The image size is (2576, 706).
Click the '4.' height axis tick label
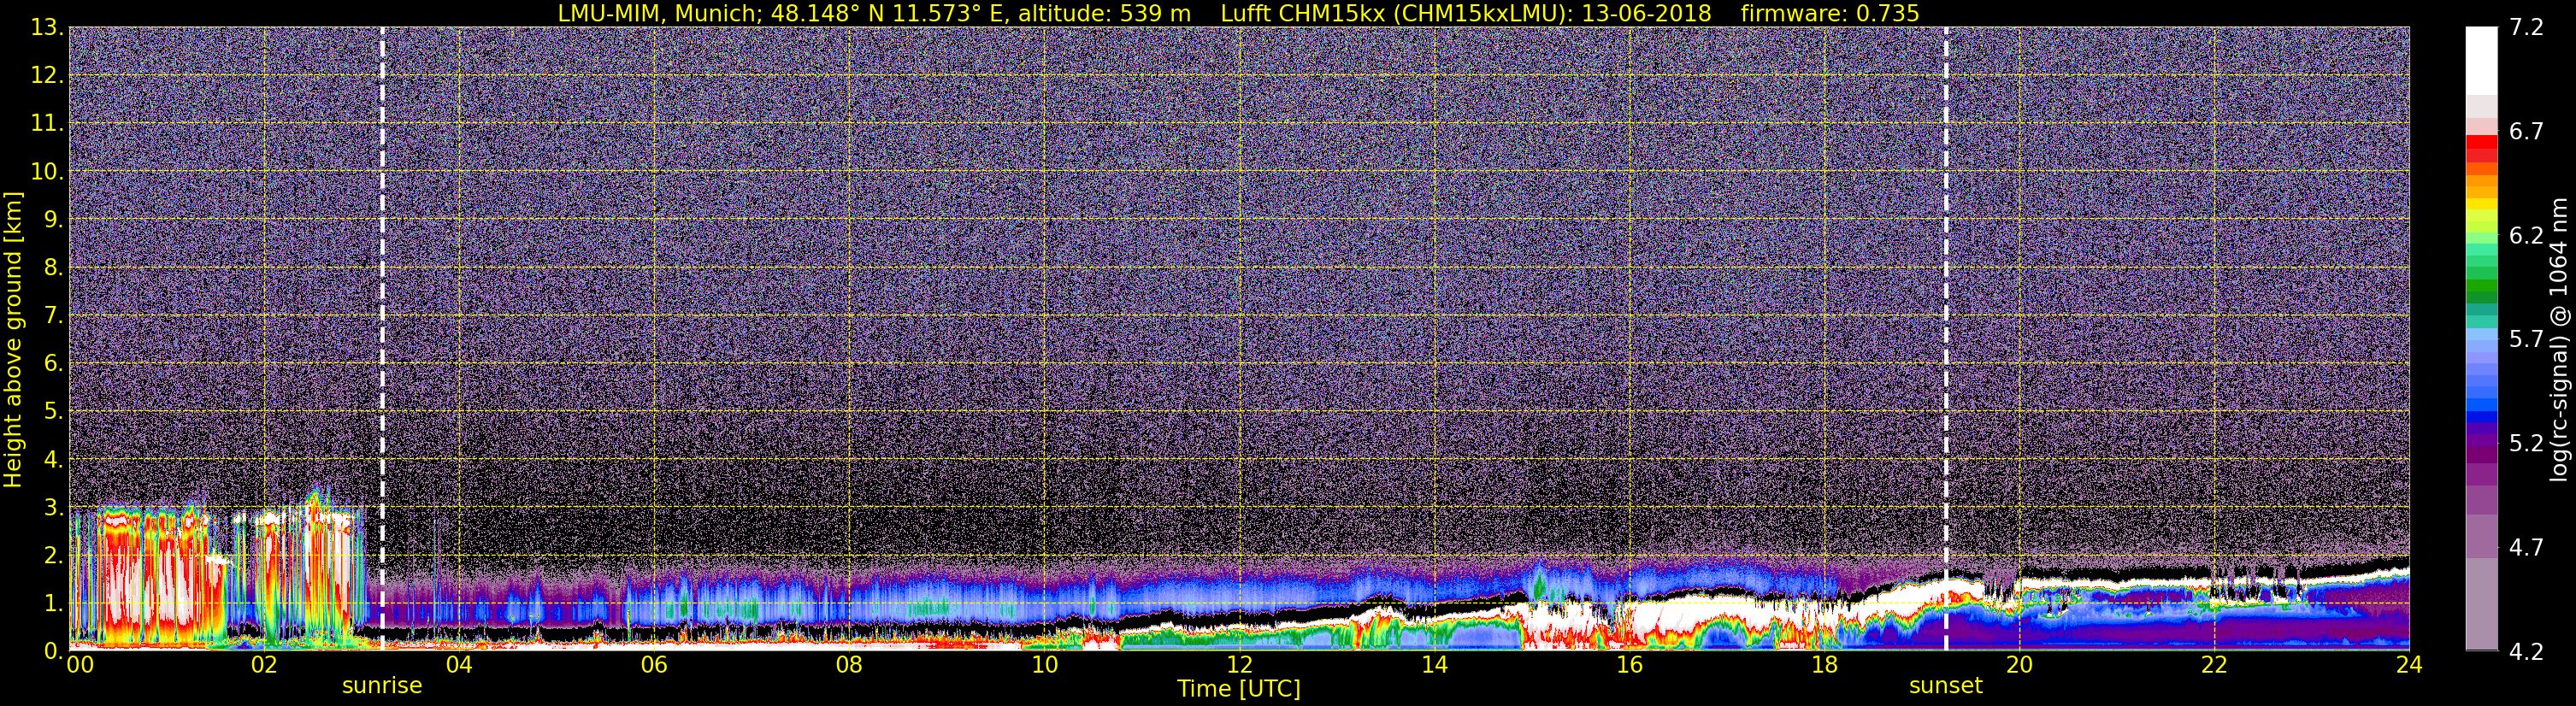(x=54, y=459)
